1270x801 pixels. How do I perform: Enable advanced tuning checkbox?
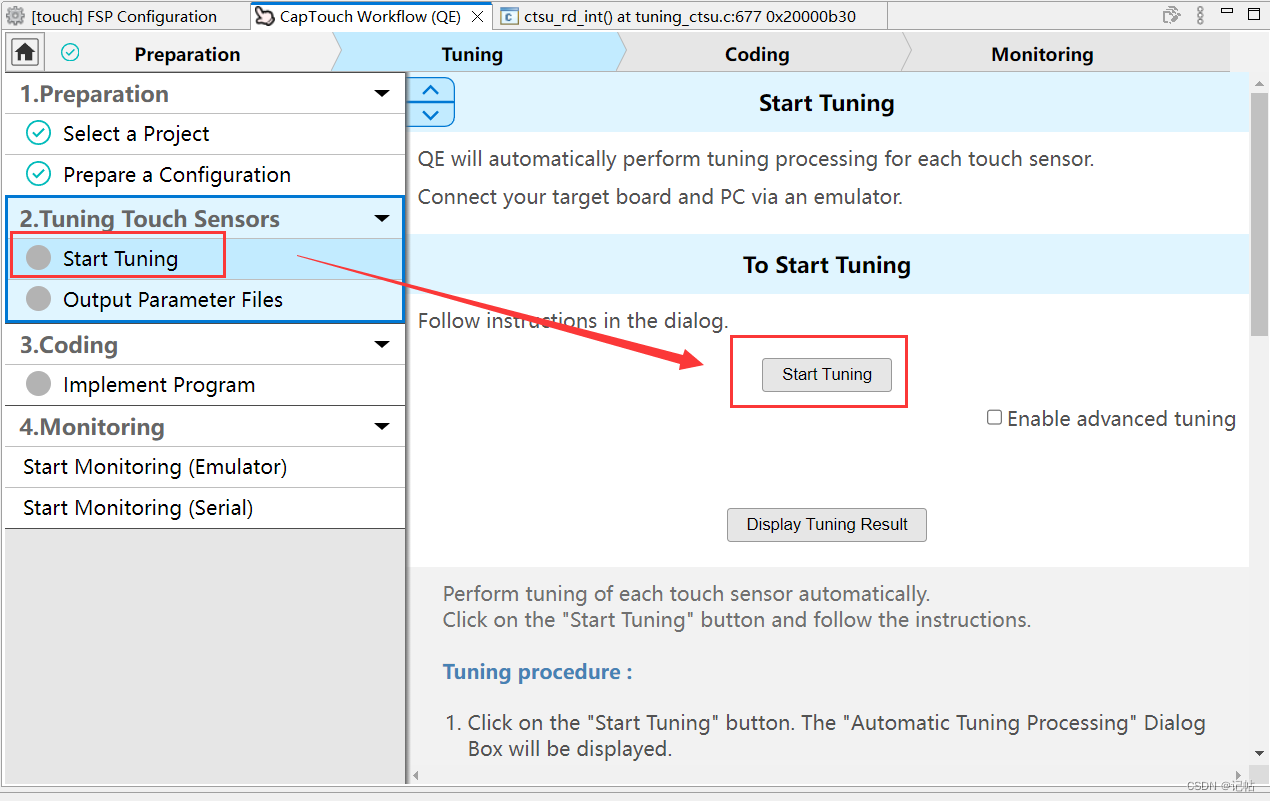(x=994, y=417)
